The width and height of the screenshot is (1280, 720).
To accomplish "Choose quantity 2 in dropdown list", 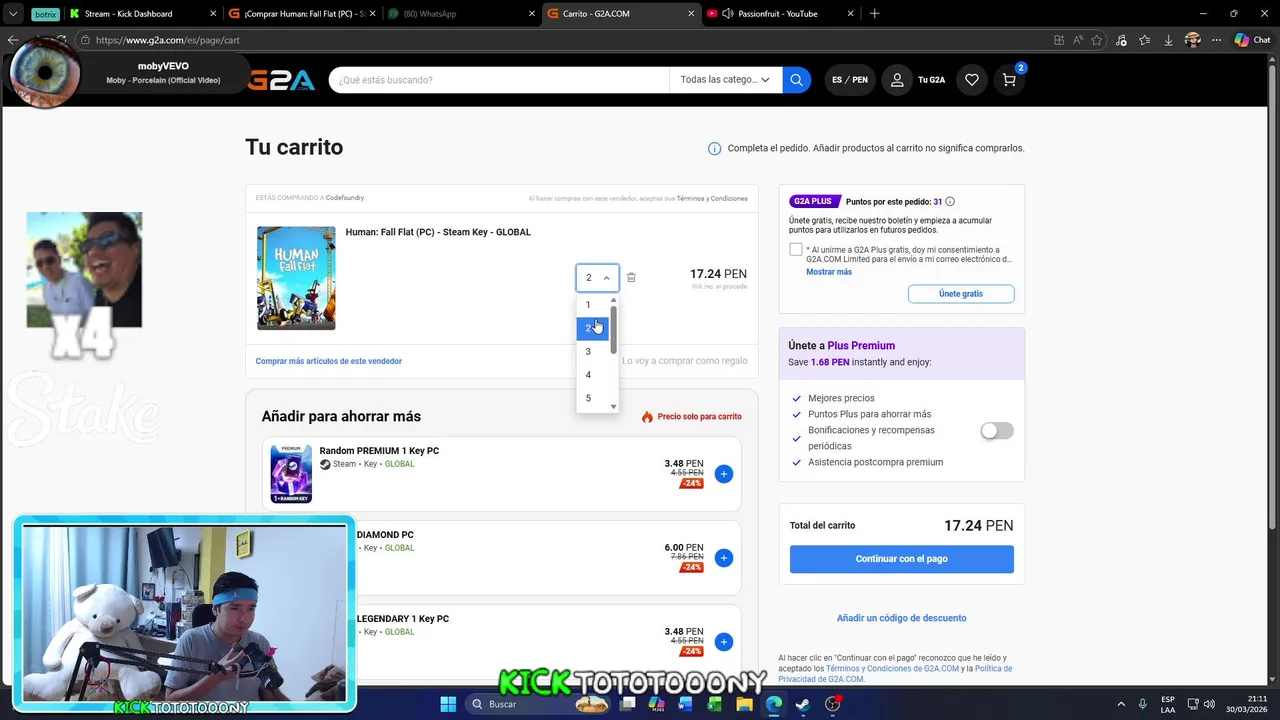I will [x=592, y=328].
